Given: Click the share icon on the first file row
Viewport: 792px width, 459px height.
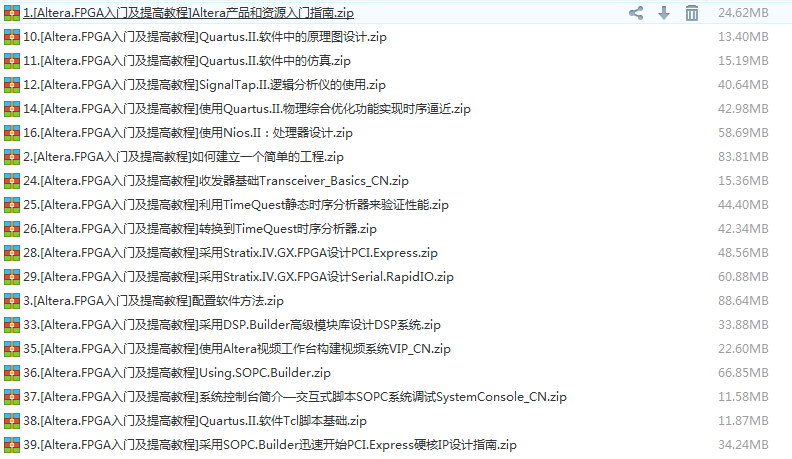Looking at the screenshot, I should (636, 13).
